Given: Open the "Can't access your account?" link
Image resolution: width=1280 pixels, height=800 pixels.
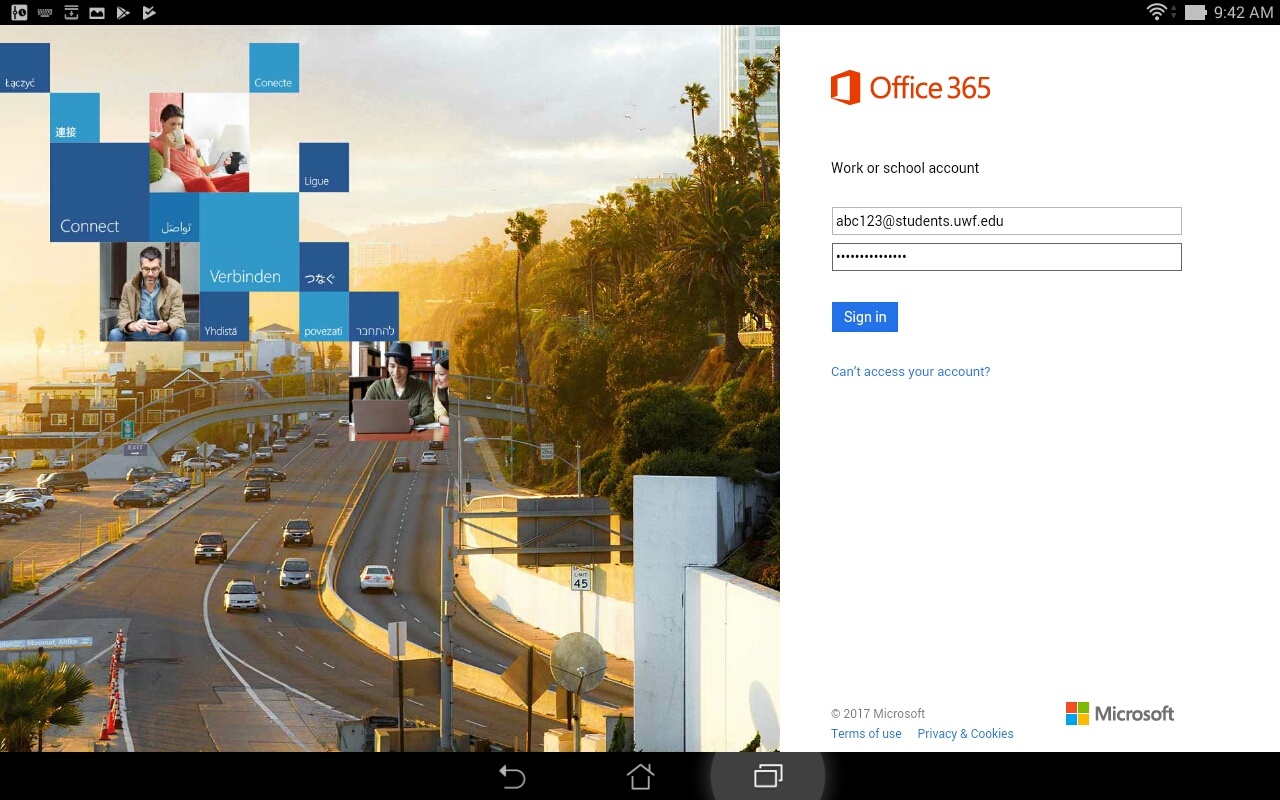Looking at the screenshot, I should pos(910,372).
